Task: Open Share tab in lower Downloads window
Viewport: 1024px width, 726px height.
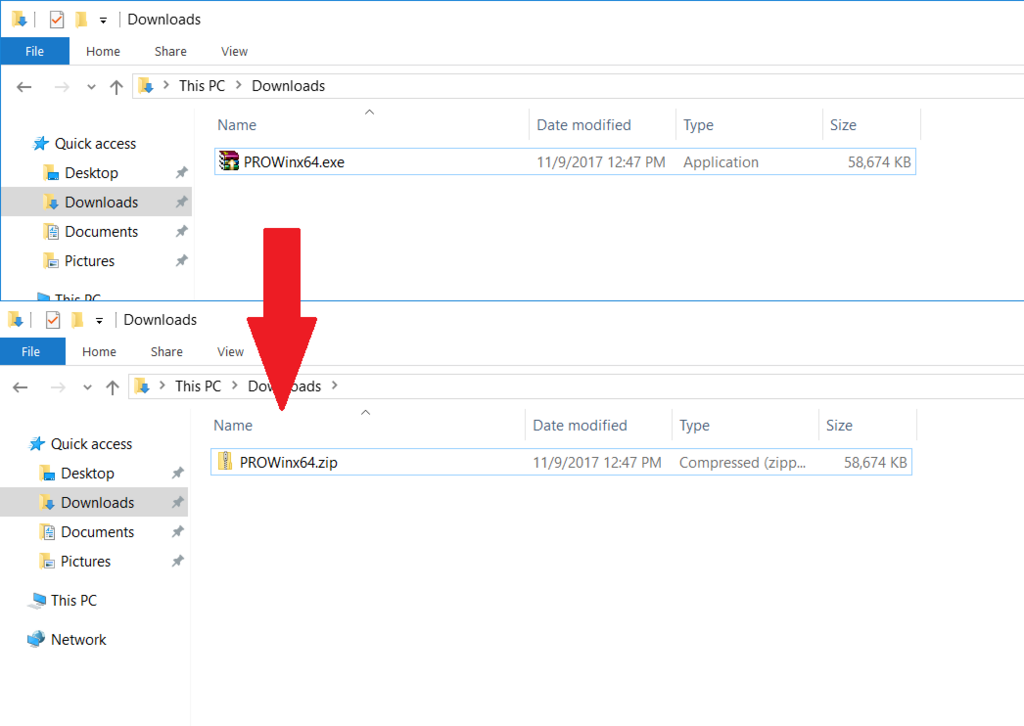Action: [167, 351]
